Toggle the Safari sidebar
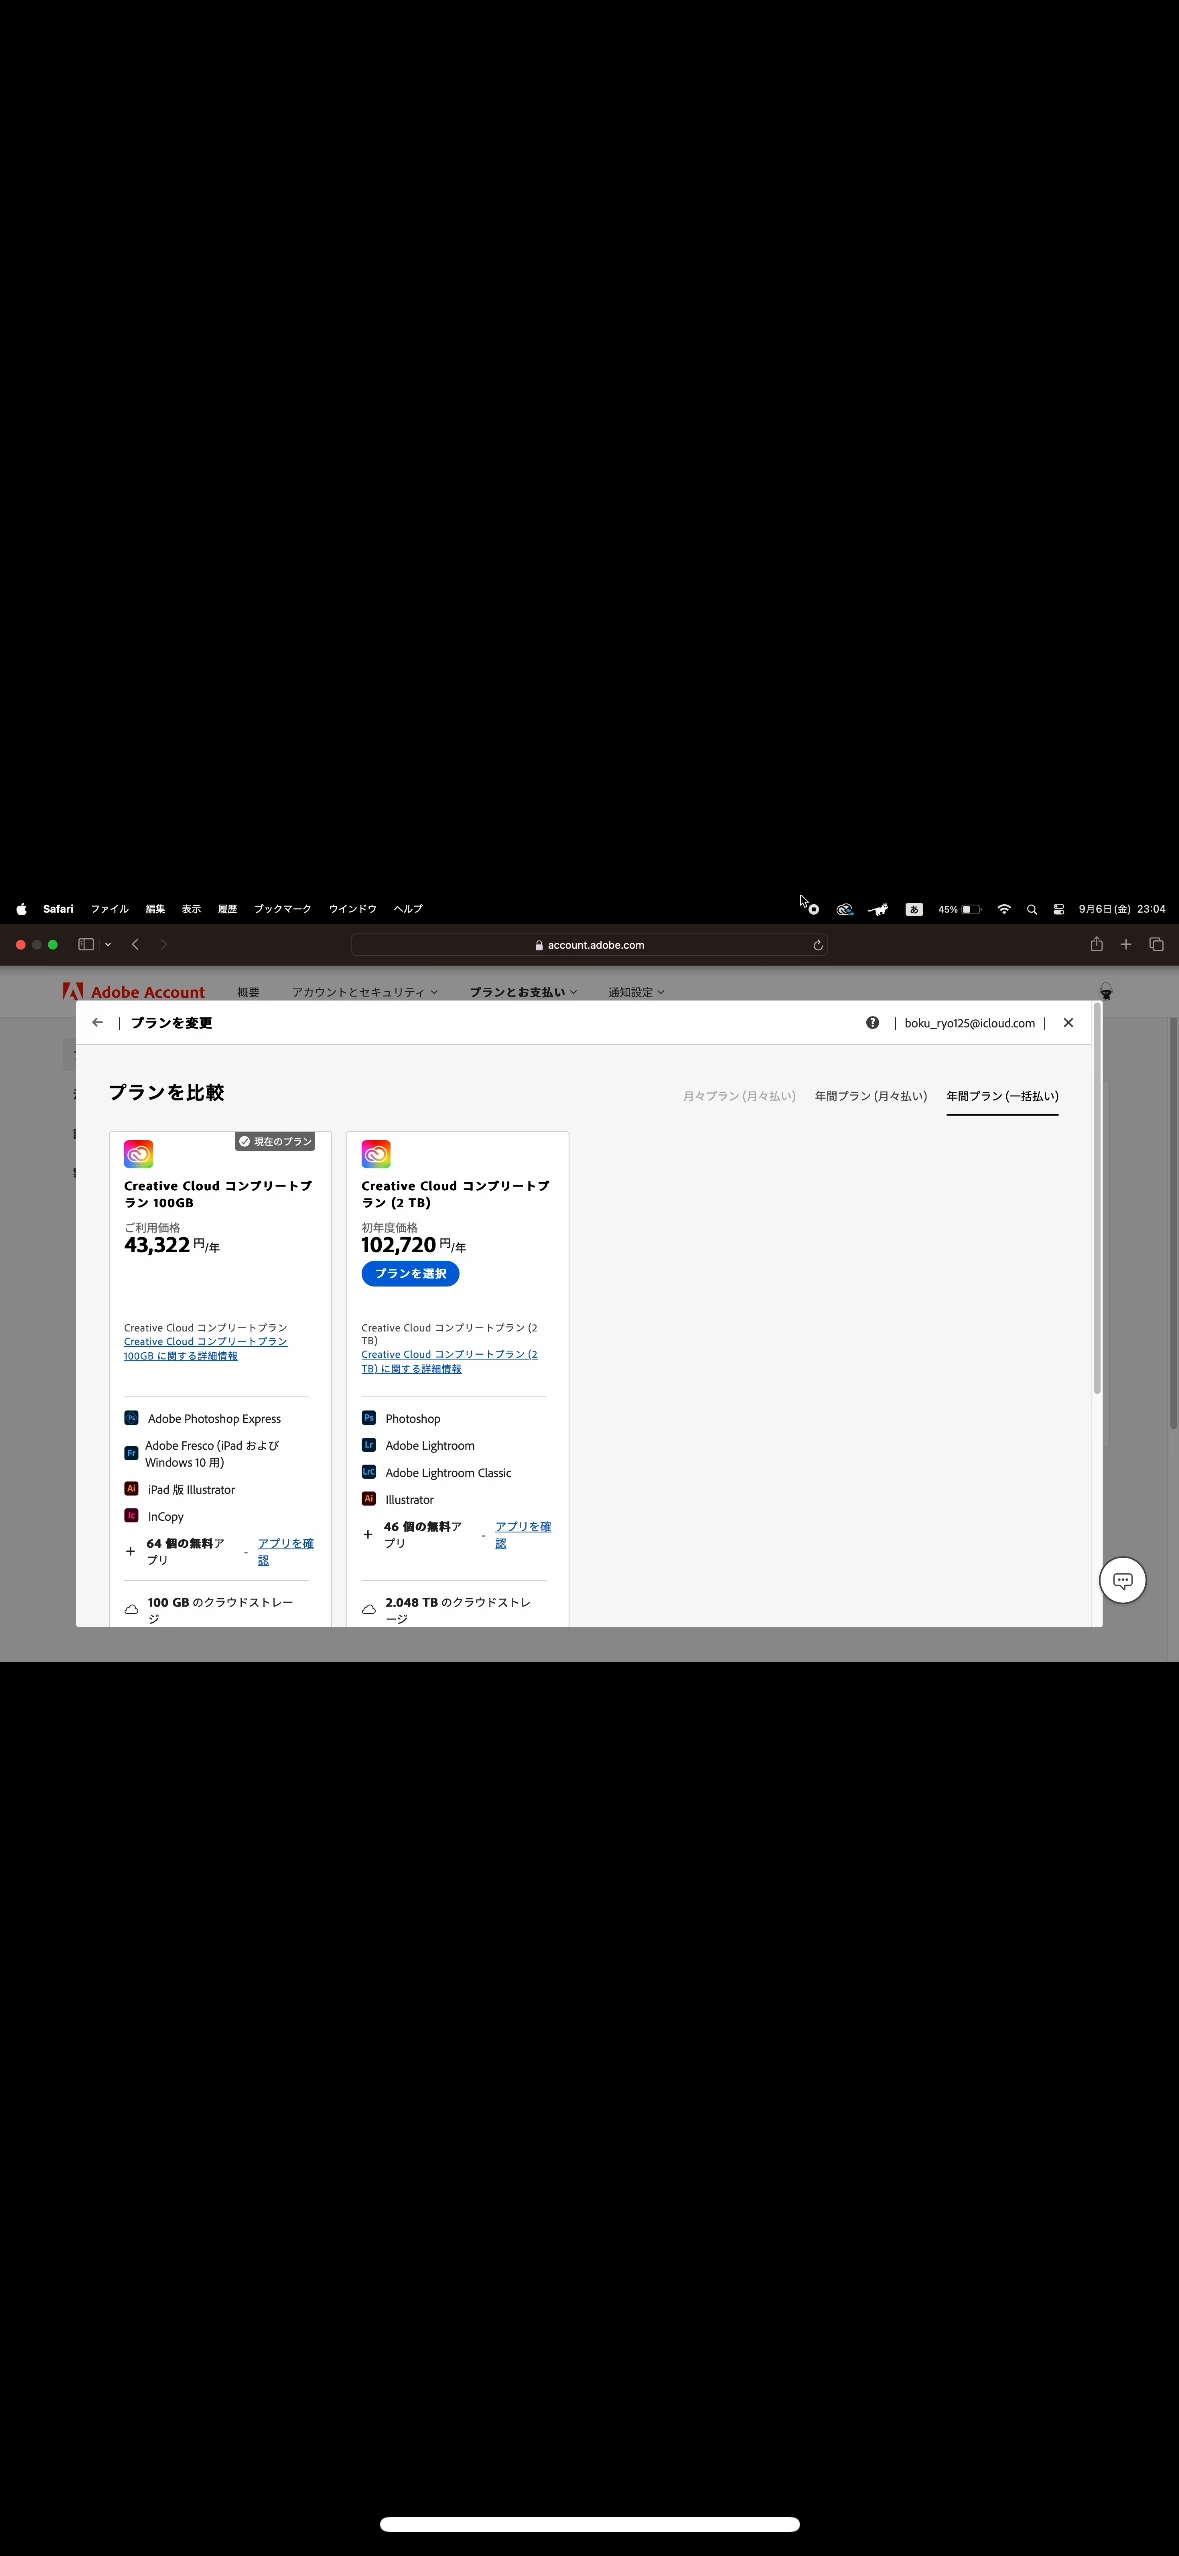 coord(86,944)
